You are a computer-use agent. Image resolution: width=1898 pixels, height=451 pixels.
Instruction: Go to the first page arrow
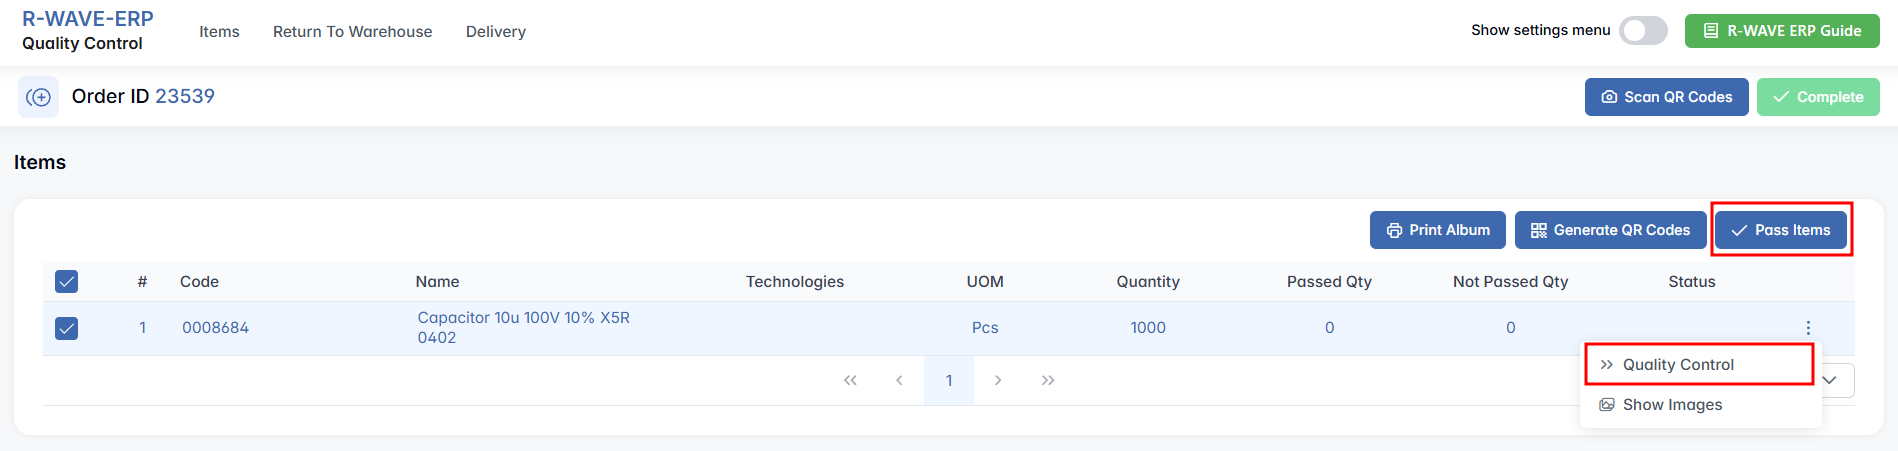[x=850, y=381]
